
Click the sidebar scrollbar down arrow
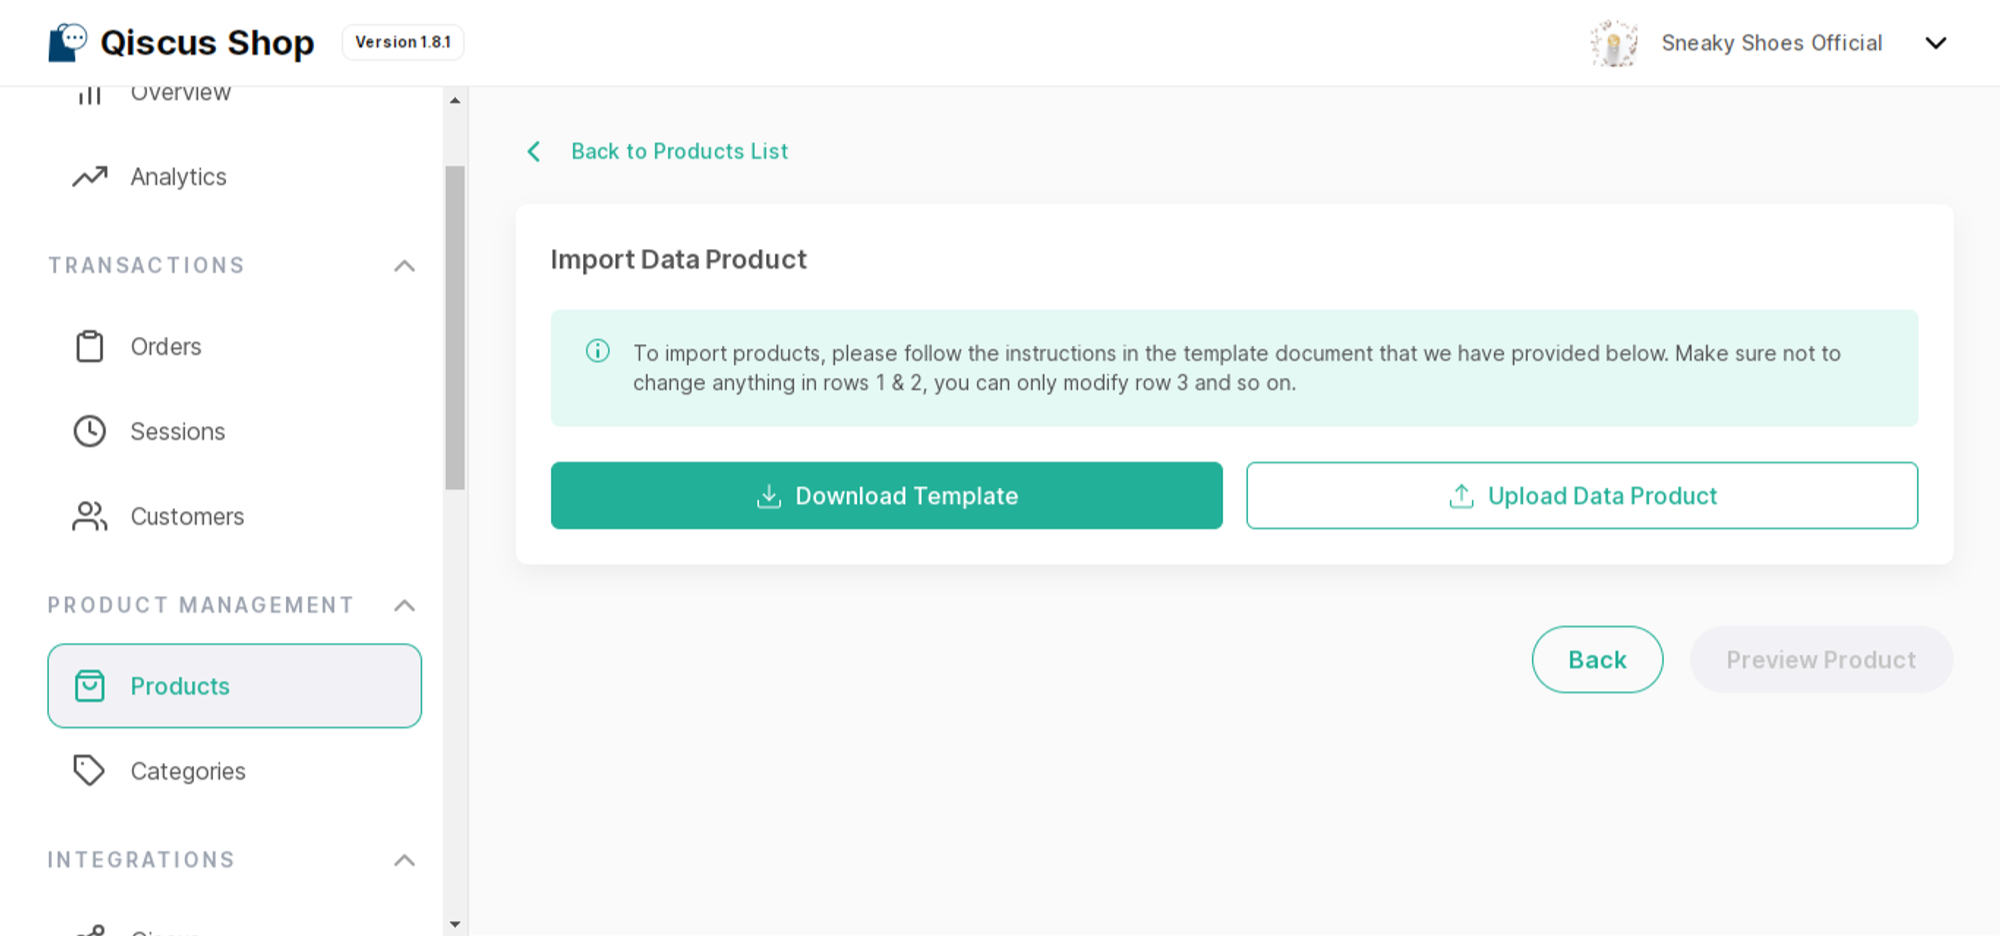click(455, 924)
